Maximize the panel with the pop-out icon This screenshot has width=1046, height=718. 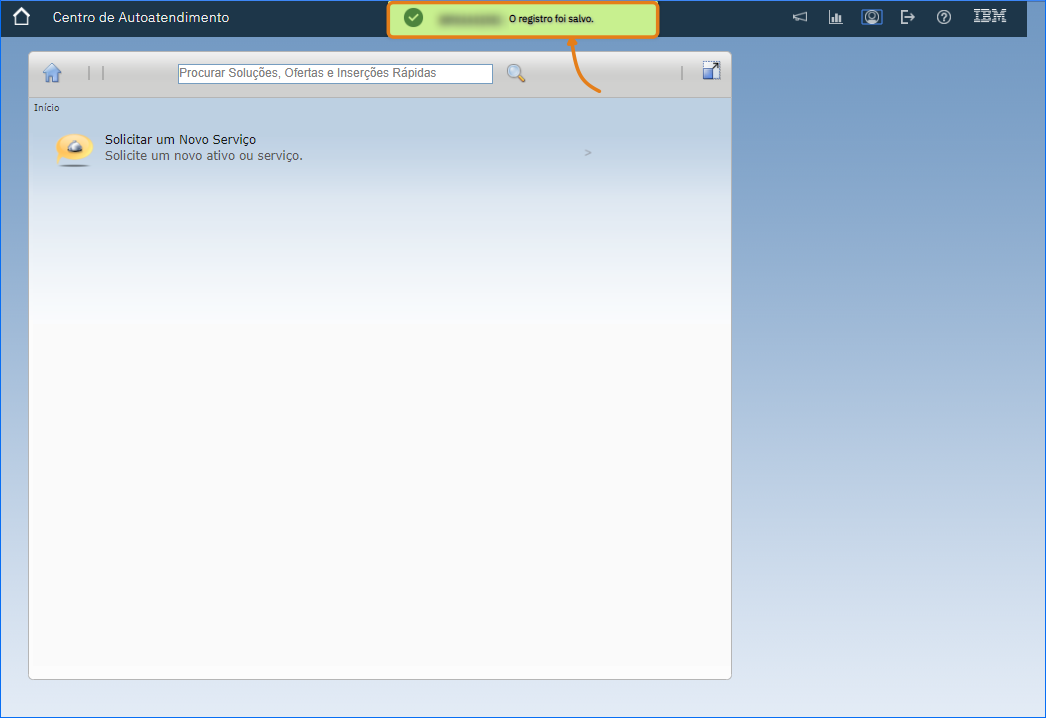(711, 70)
